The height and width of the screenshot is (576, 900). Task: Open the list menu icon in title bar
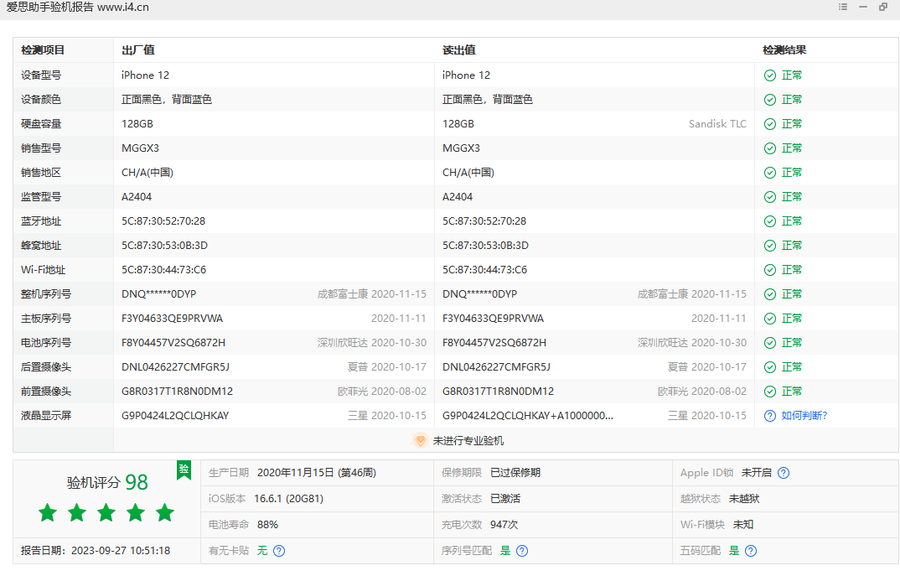[843, 7]
